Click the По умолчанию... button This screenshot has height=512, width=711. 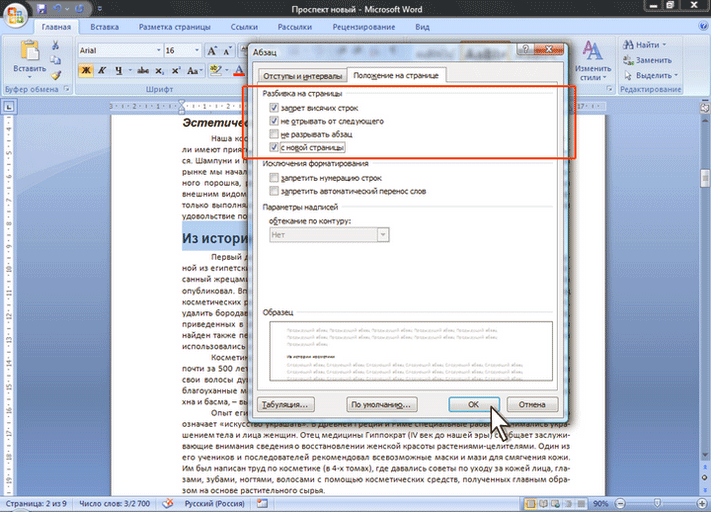[x=381, y=405]
